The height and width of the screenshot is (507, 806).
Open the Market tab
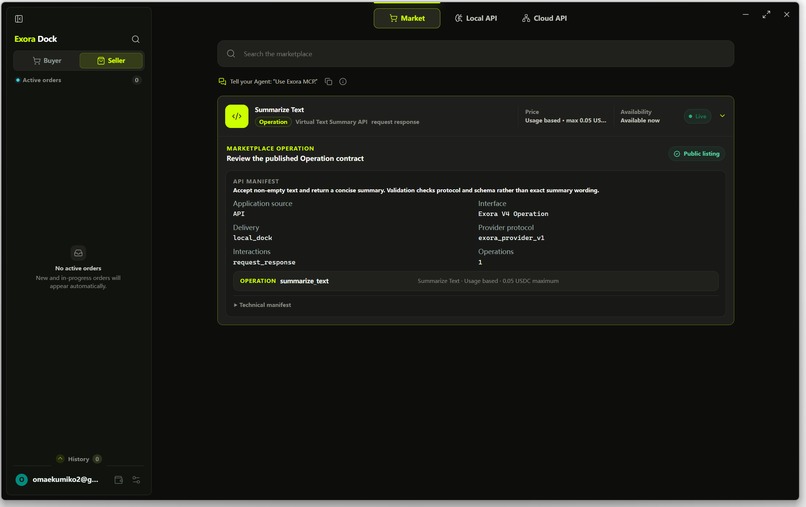pos(407,19)
